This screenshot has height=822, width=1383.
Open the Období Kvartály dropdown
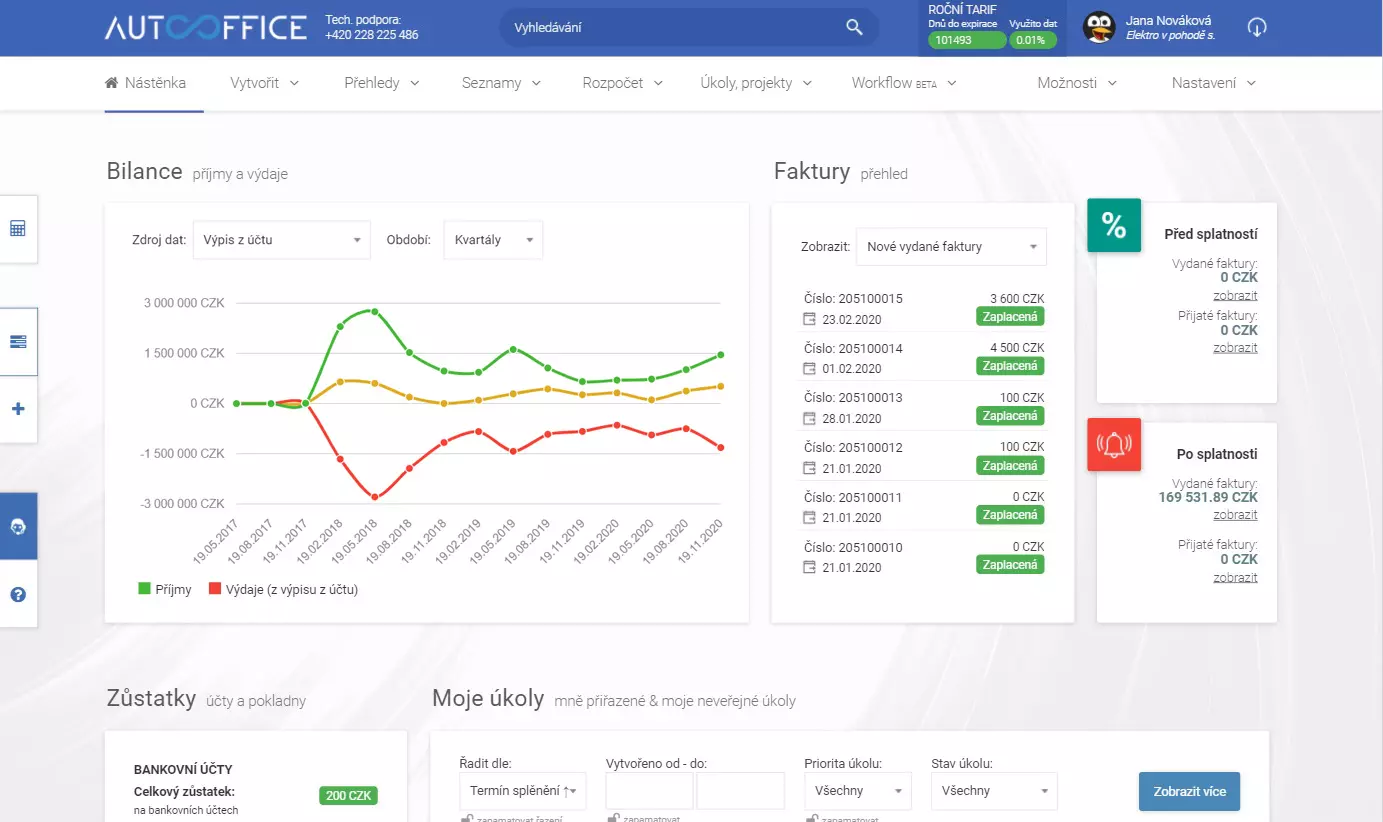tap(493, 240)
